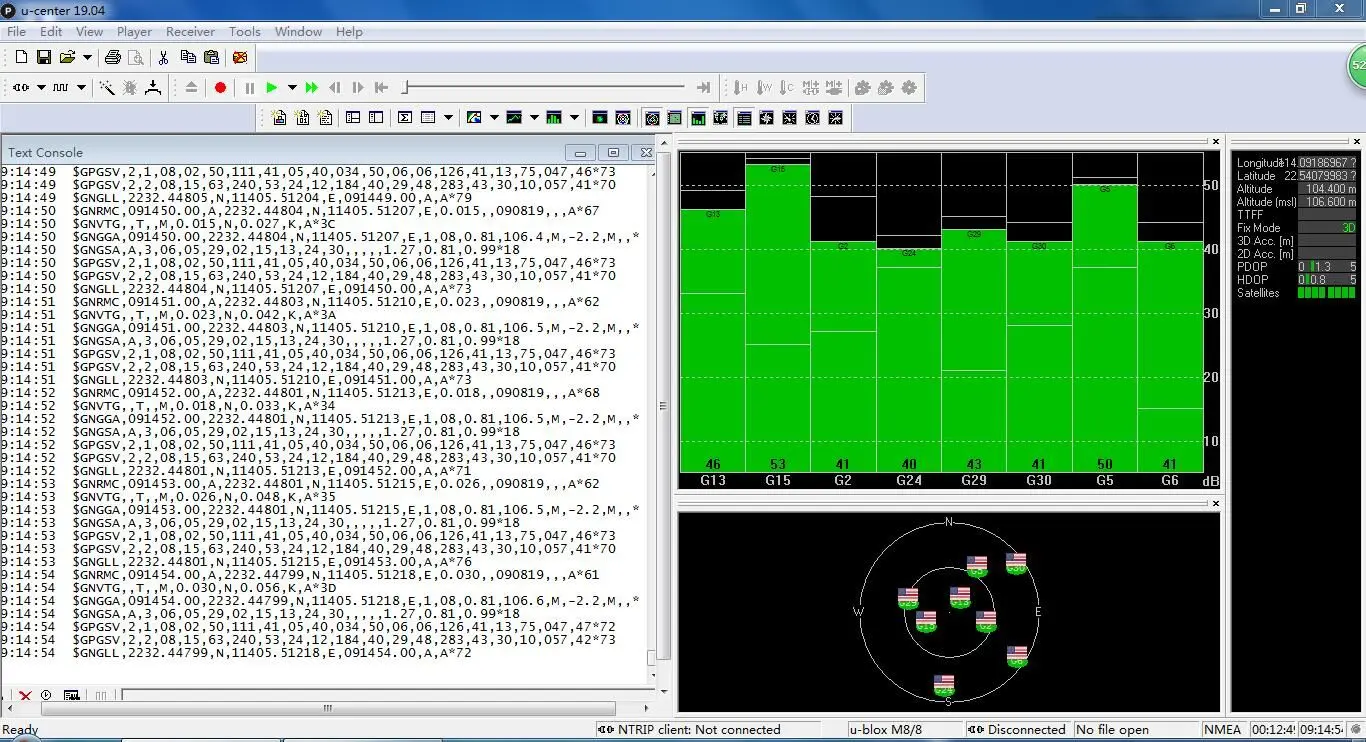Click the red Record button

click(220, 88)
